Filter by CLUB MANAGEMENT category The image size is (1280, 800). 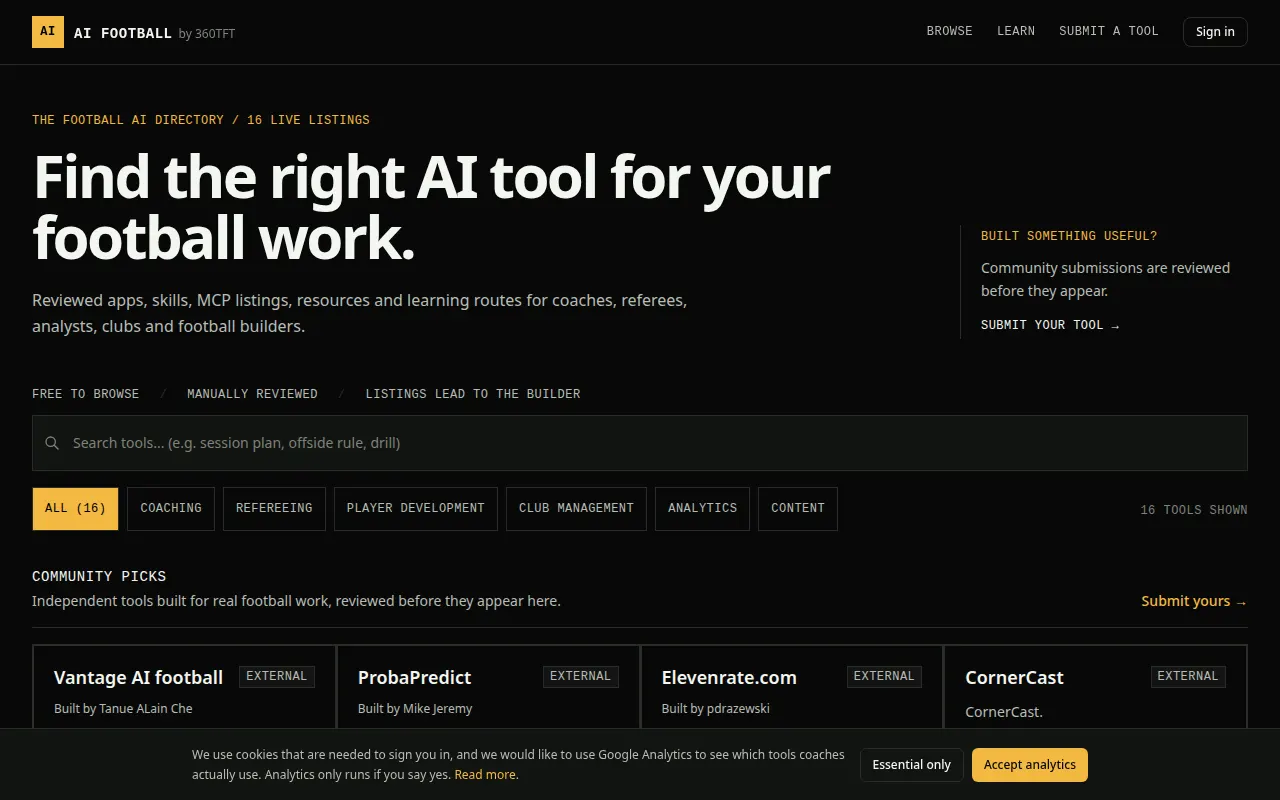tap(576, 508)
